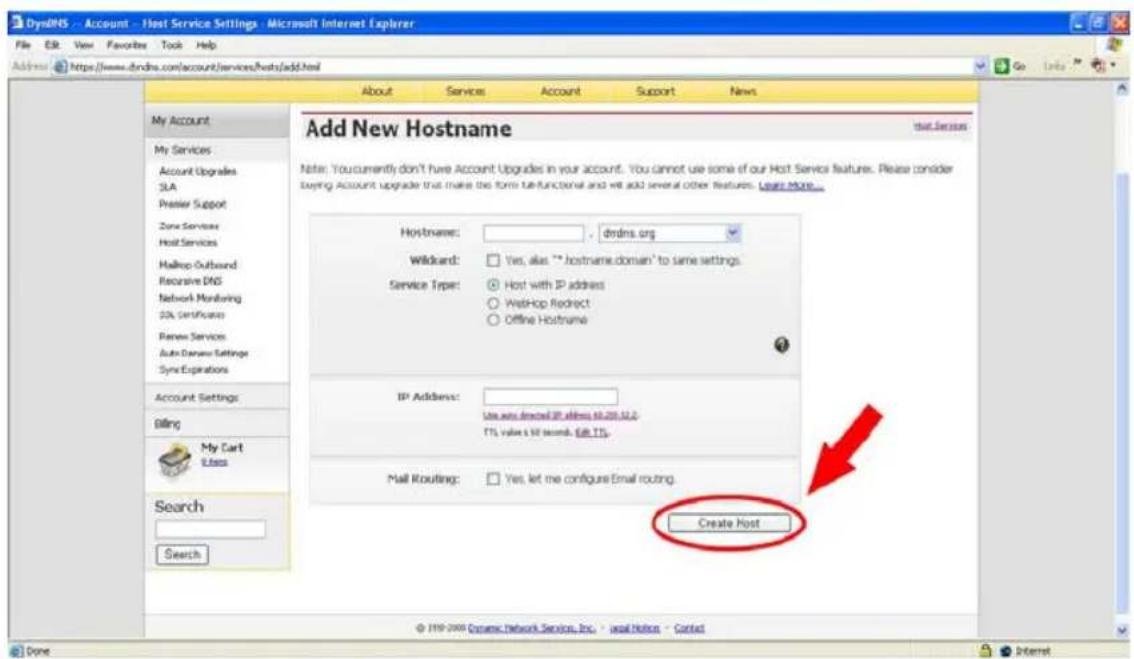Go to the About page tab
The height and width of the screenshot is (659, 1134).
pos(377,91)
